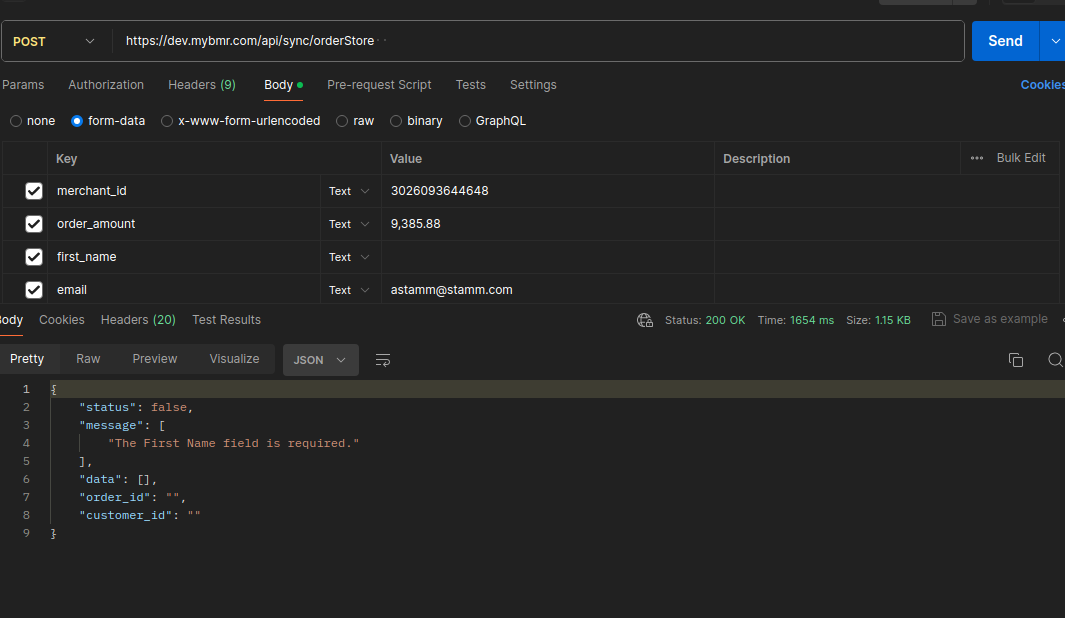
Task: Click the copy response icon
Action: (1015, 360)
